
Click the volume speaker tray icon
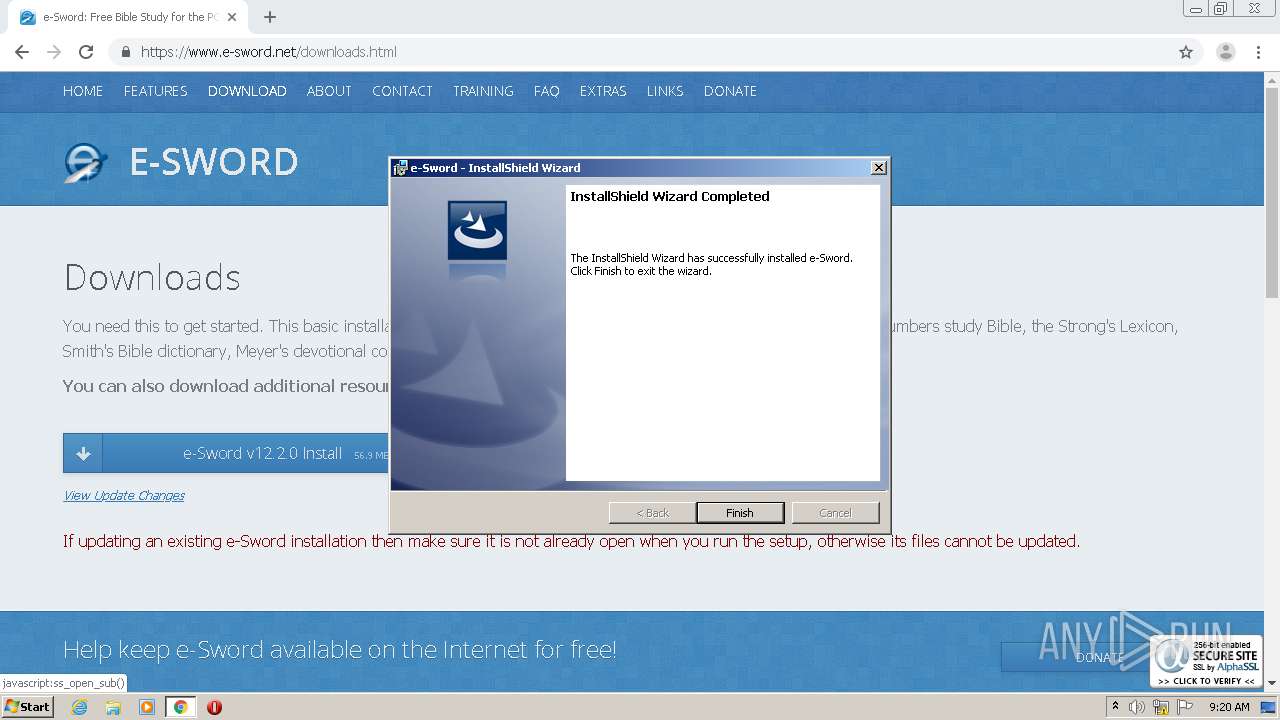pos(1137,707)
